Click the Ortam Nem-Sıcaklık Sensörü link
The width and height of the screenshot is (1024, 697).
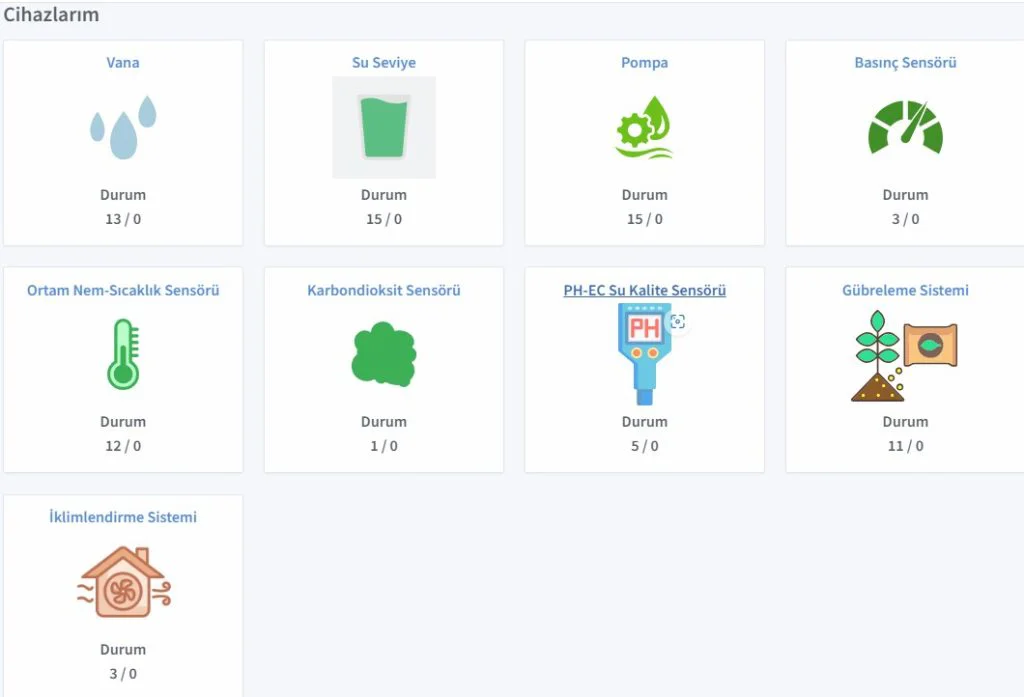coord(123,291)
